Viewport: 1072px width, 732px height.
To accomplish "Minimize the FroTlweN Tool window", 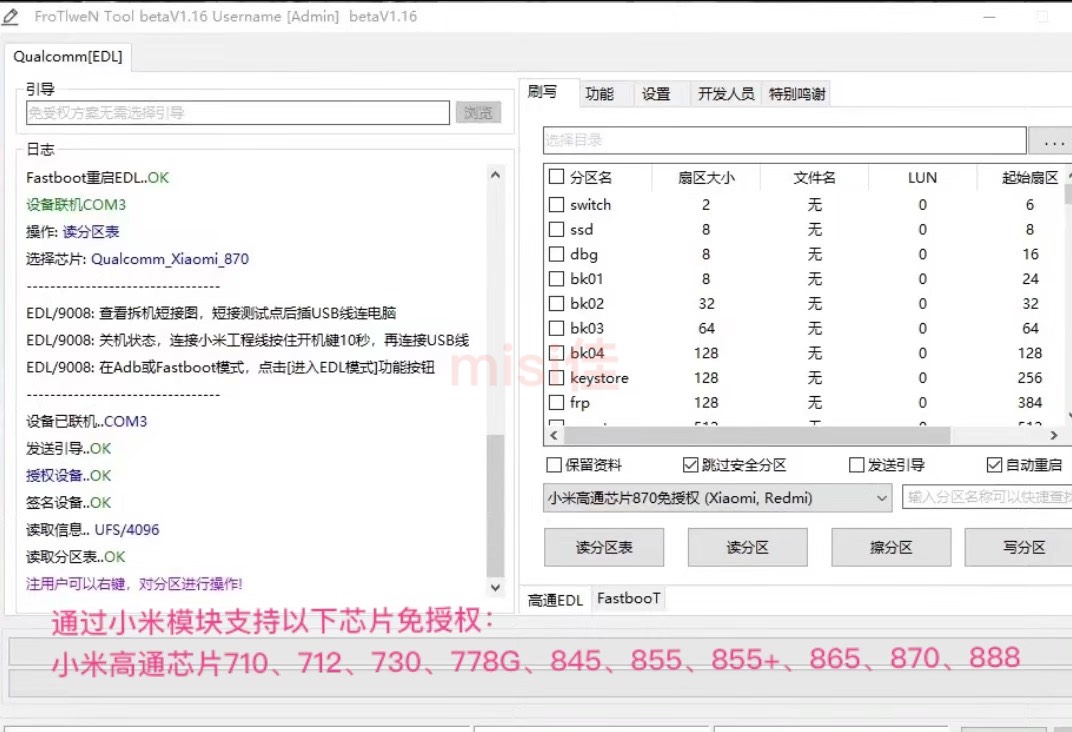I will tap(989, 16).
